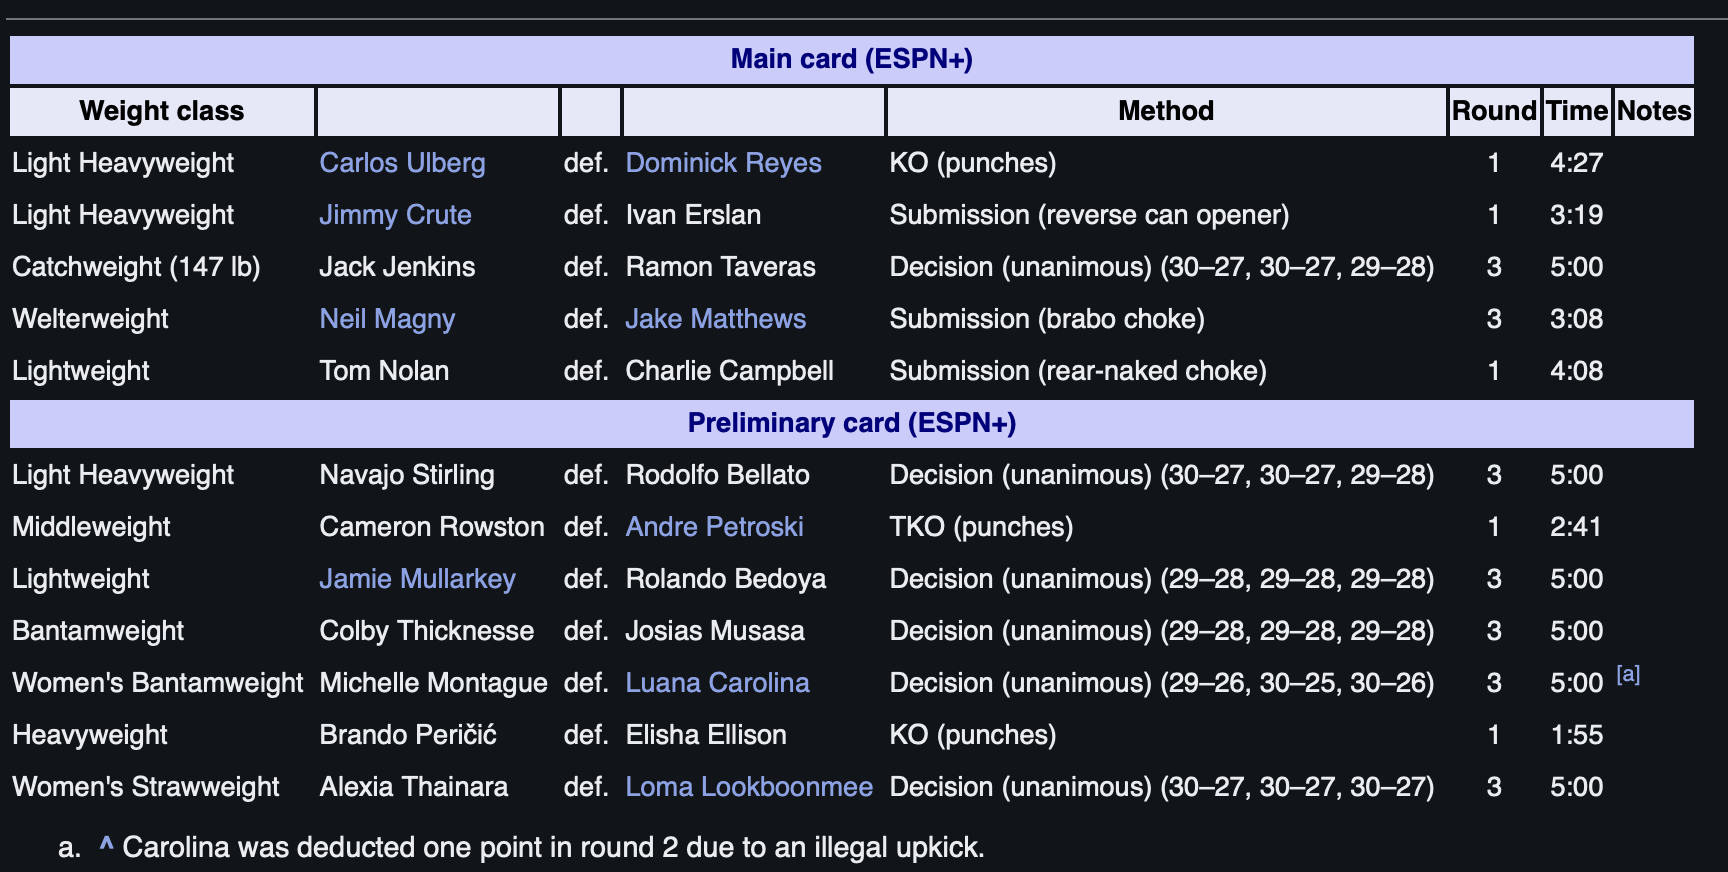Open the Luana Carolina link
Image resolution: width=1728 pixels, height=872 pixels.
[x=717, y=683]
